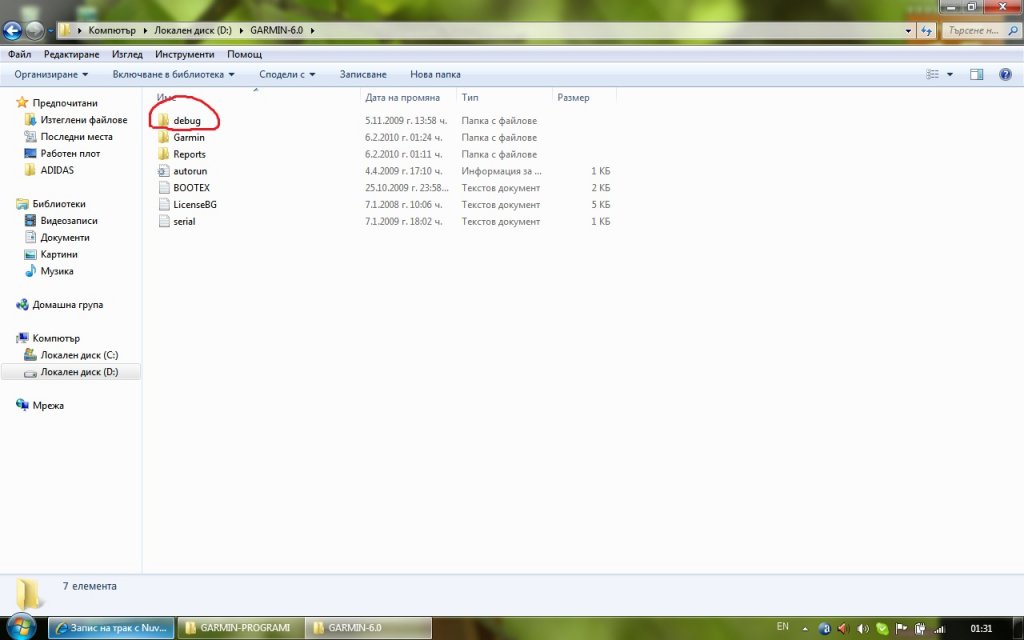1024x640 pixels.
Task: Expand the arrow after Компютър in the address bar
Action: pyautogui.click(x=144, y=30)
